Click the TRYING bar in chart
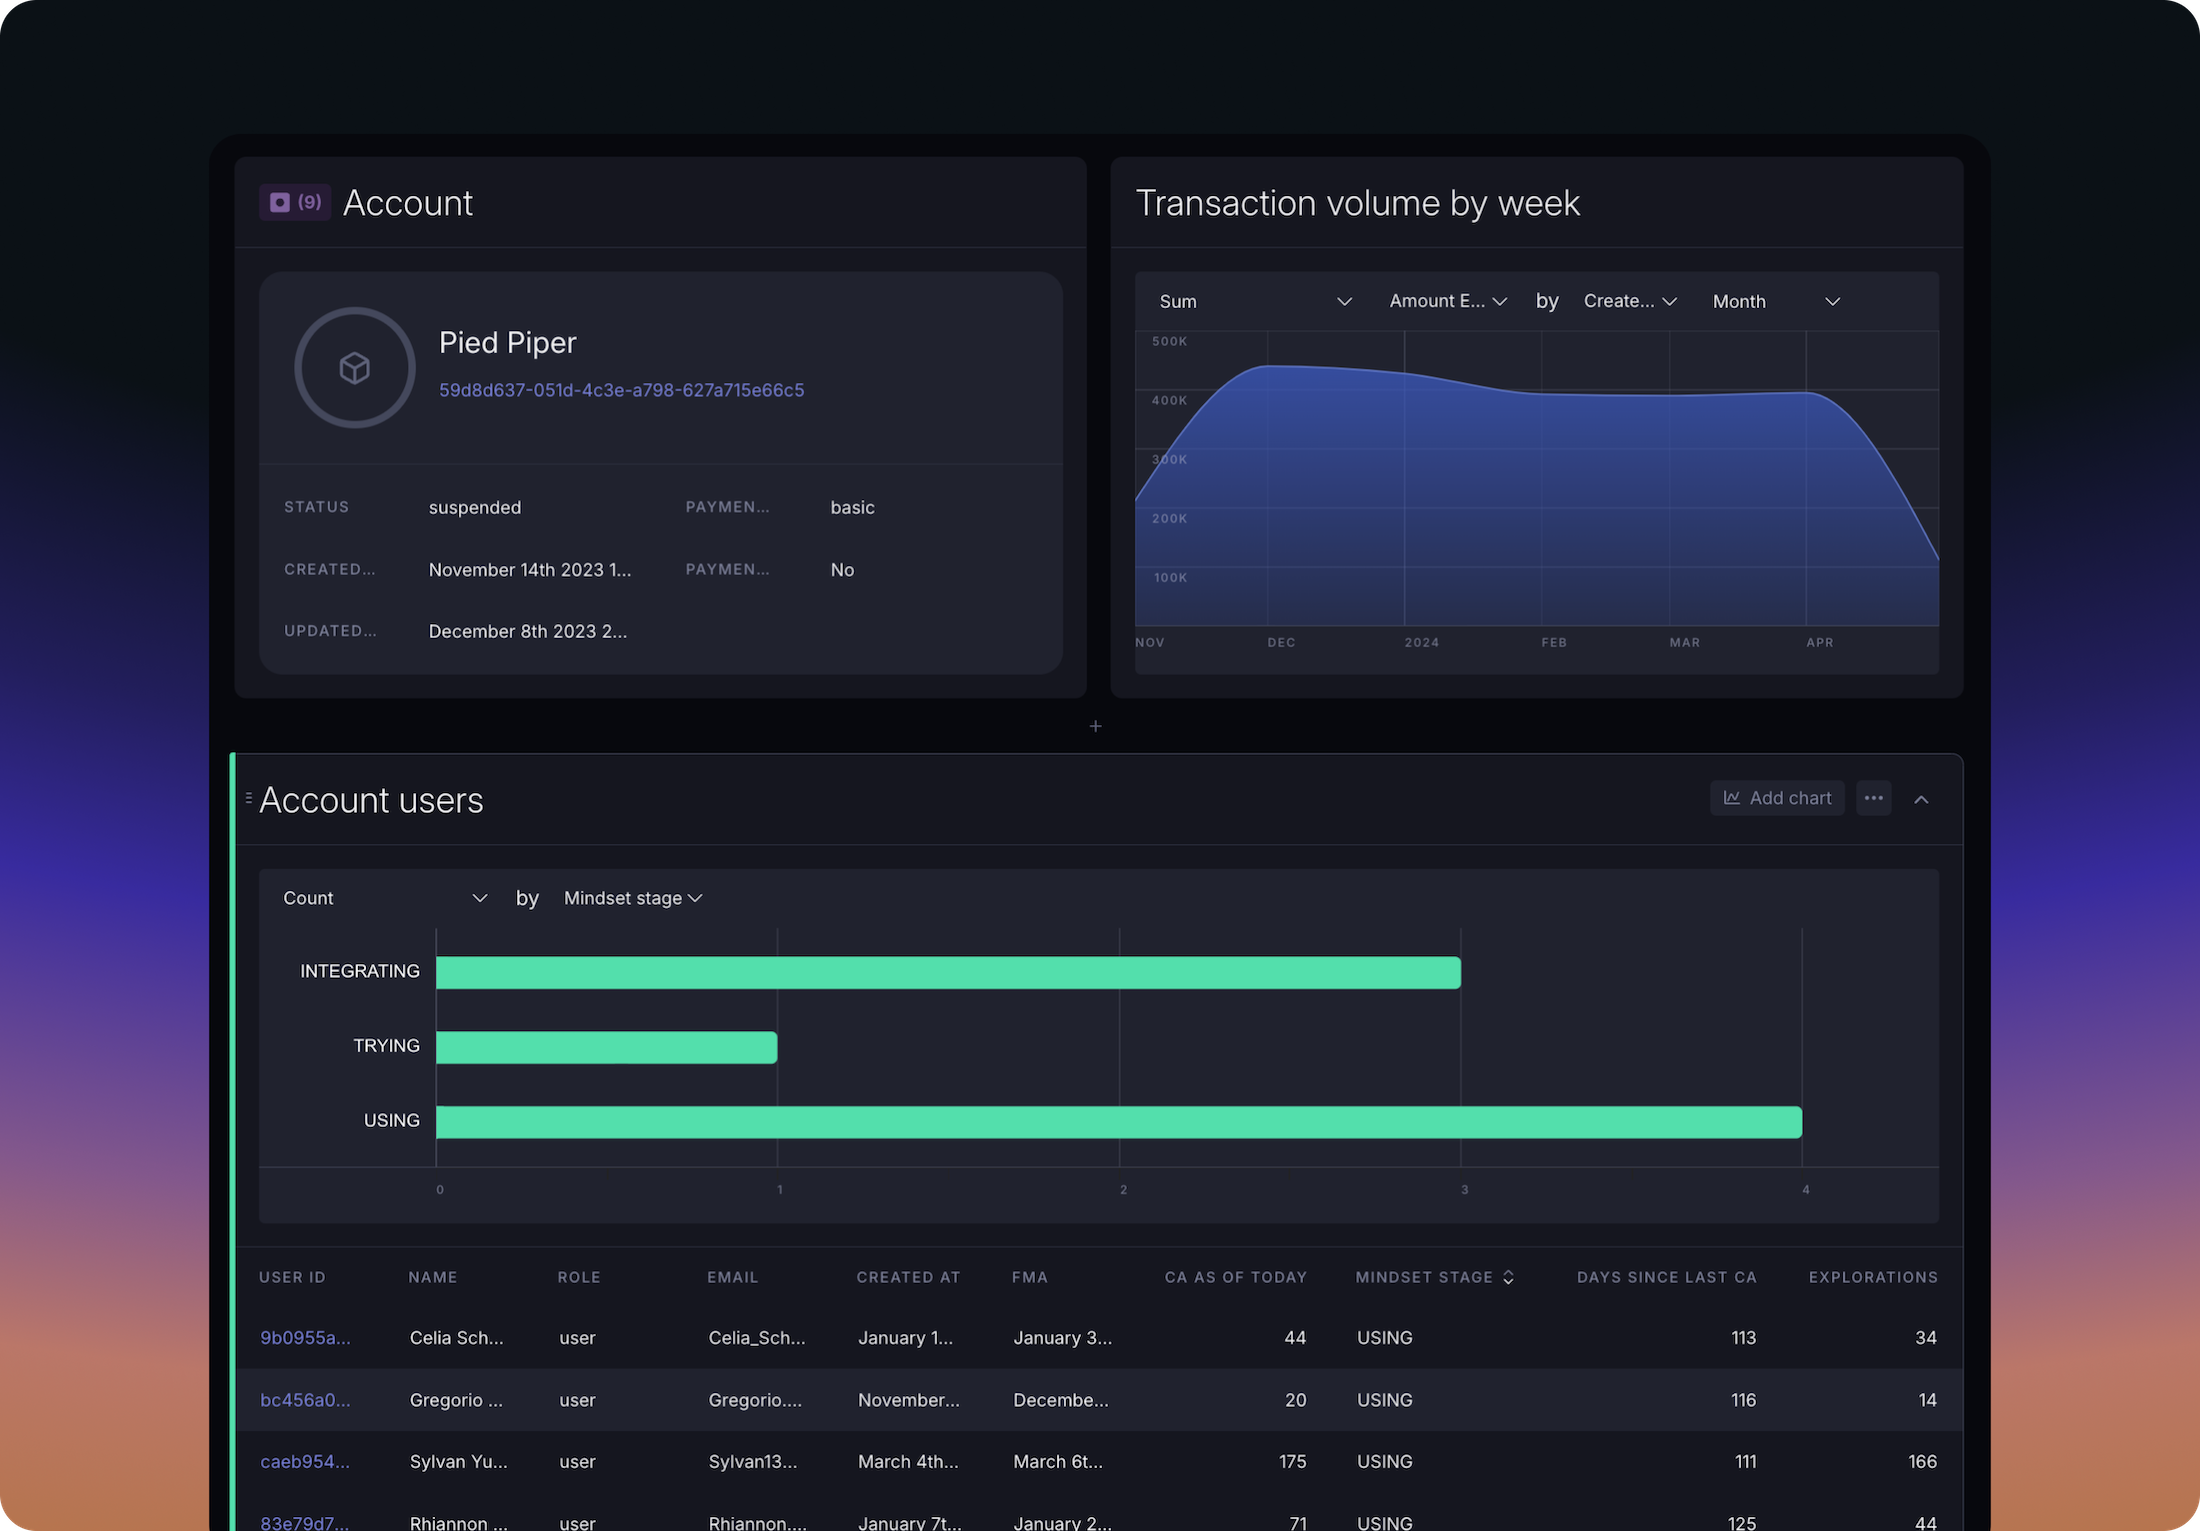This screenshot has width=2200, height=1531. 606,1047
